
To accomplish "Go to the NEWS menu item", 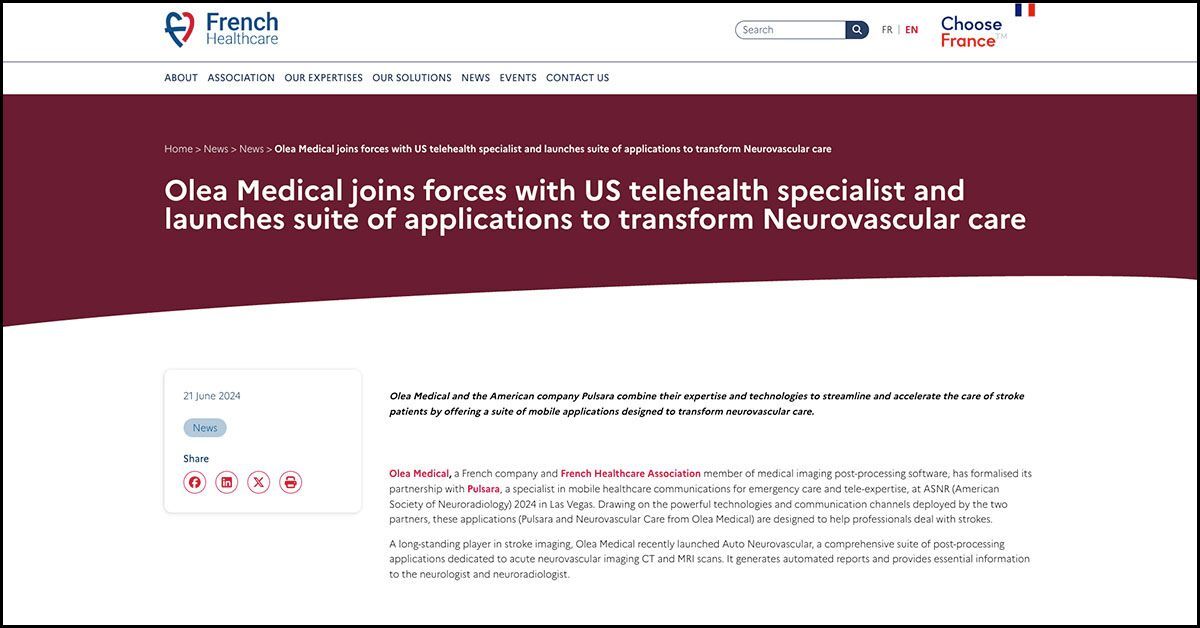I will (x=476, y=78).
